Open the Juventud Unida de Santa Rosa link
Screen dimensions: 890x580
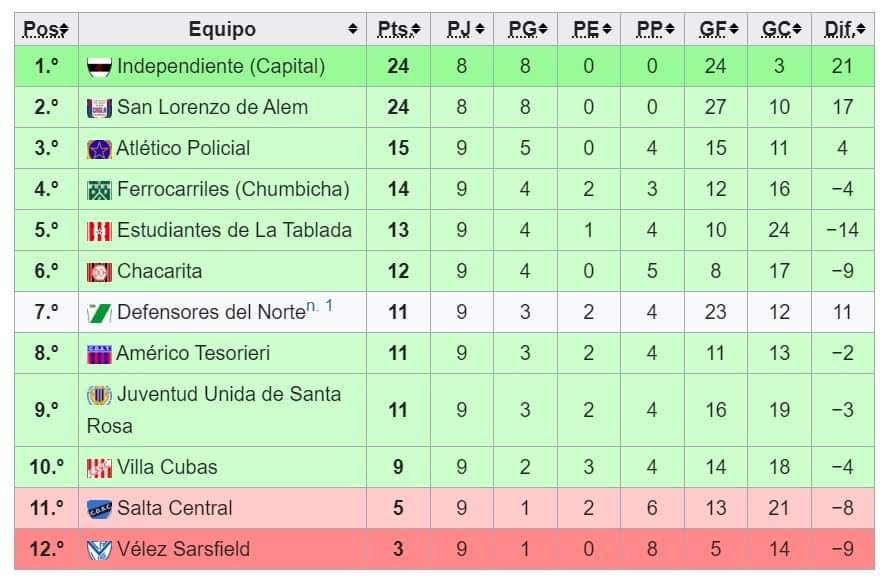pyautogui.click(x=214, y=410)
